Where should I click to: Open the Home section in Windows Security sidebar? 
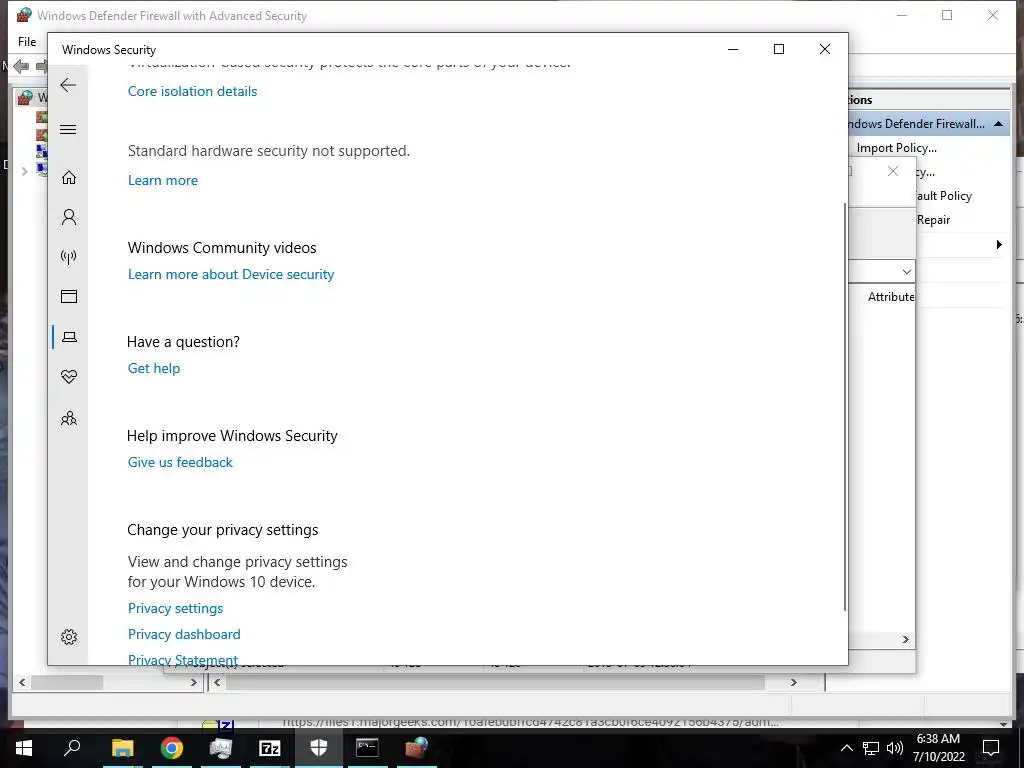pos(69,178)
